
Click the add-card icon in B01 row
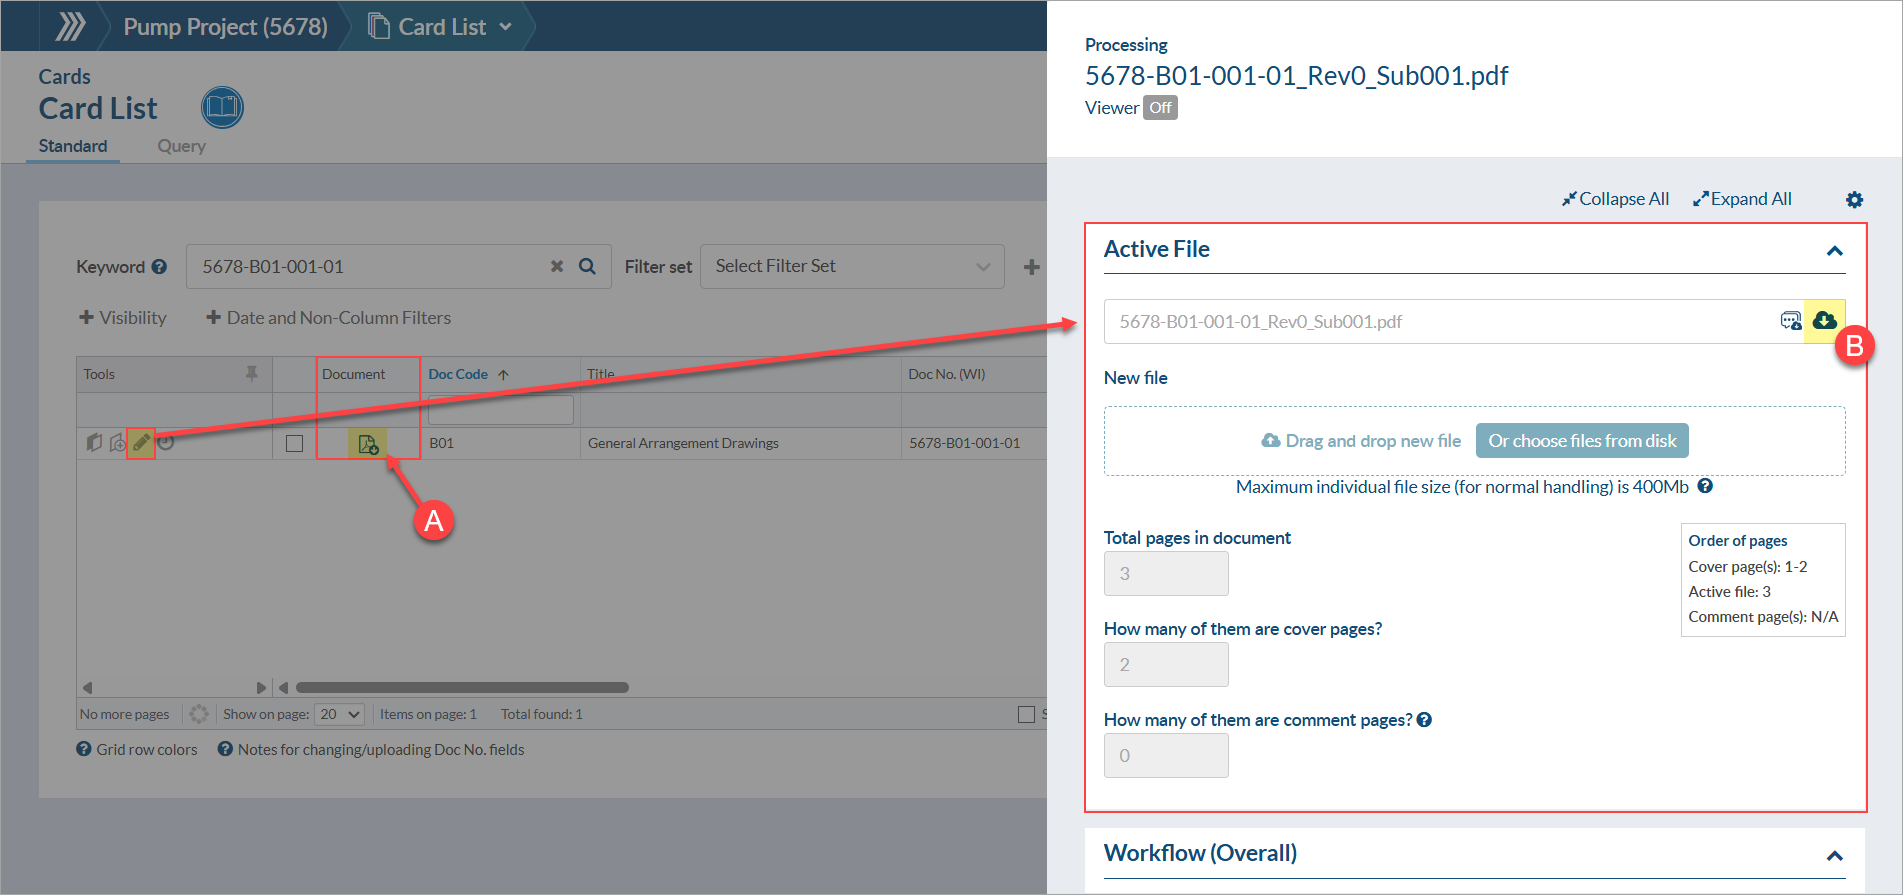click(117, 442)
